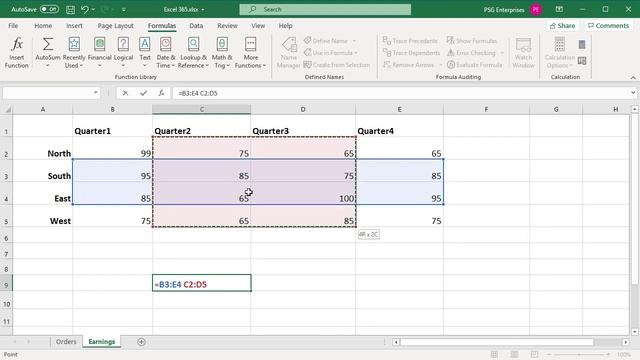Screen dimensions: 640x360
Task: Click Use in Formula
Action: (x=331, y=53)
